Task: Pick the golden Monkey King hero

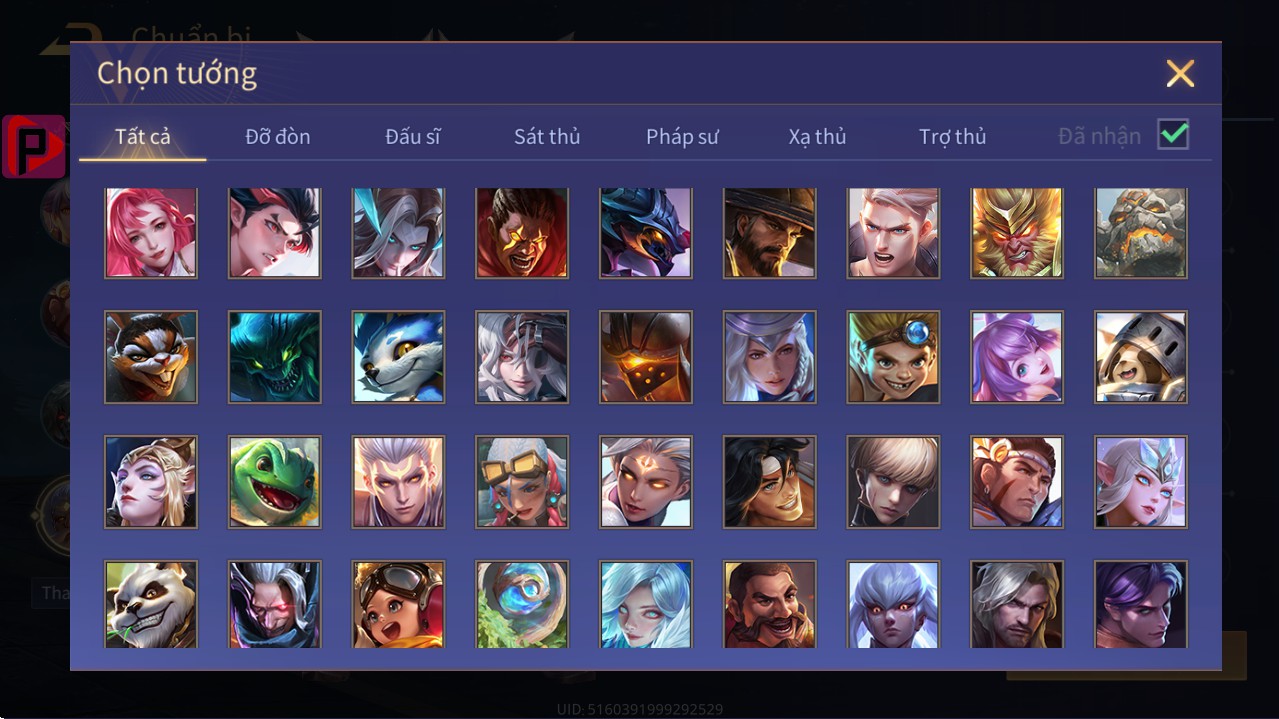Action: pos(1017,232)
